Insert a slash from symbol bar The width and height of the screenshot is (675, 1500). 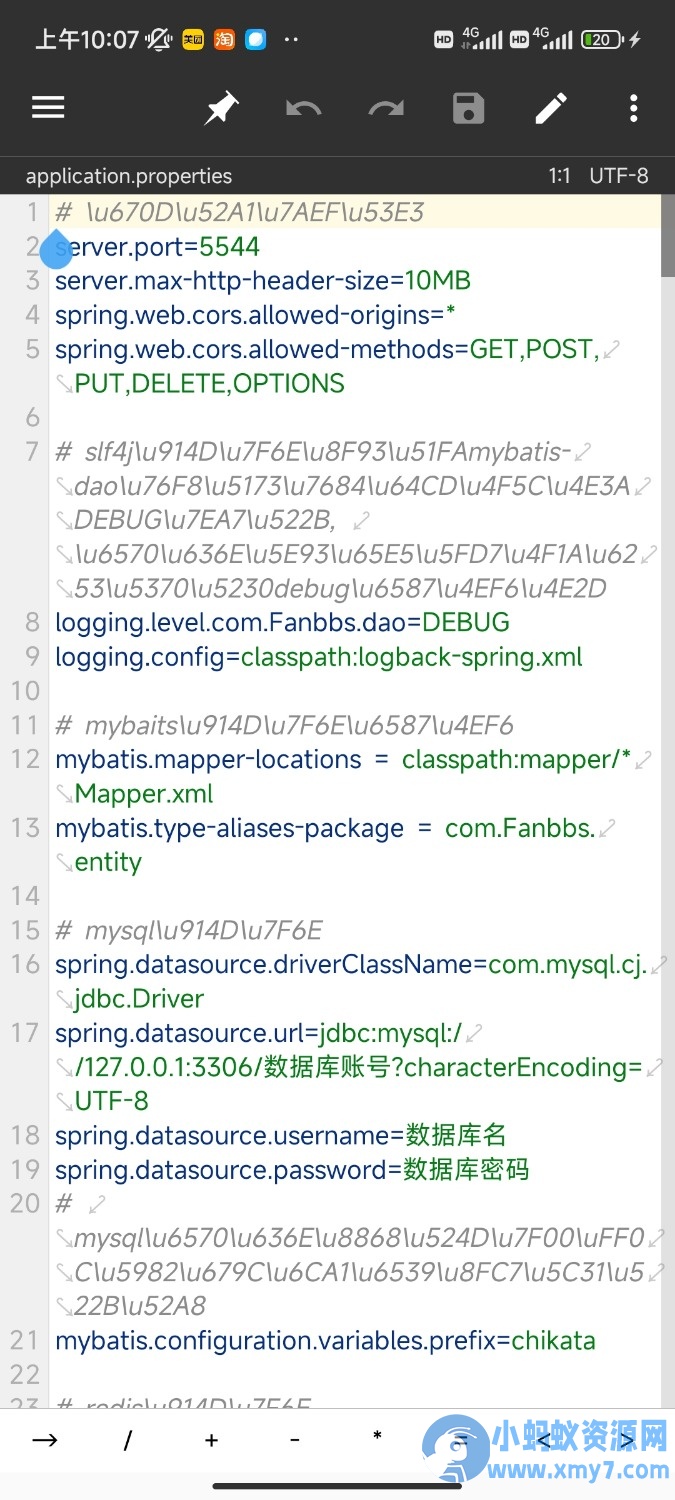128,1440
